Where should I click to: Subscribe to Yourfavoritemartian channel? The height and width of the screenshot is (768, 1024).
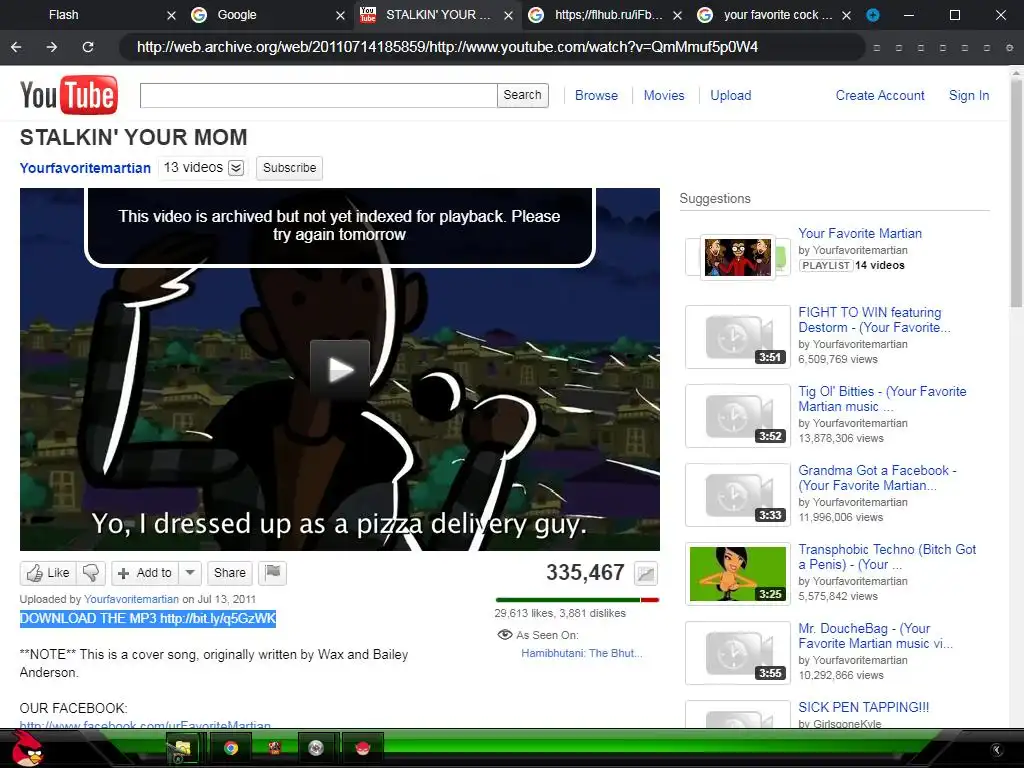(x=289, y=168)
